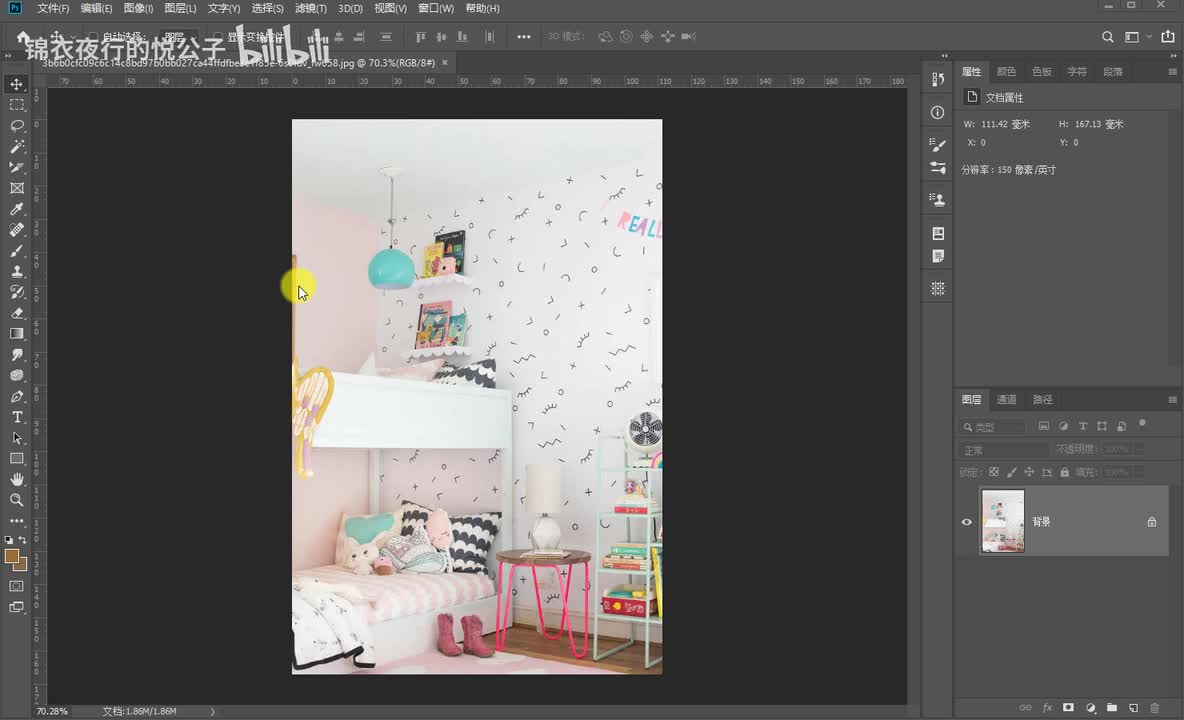Image resolution: width=1184 pixels, height=720 pixels.
Task: Switch to the 颜色 tab
Action: (x=1007, y=72)
